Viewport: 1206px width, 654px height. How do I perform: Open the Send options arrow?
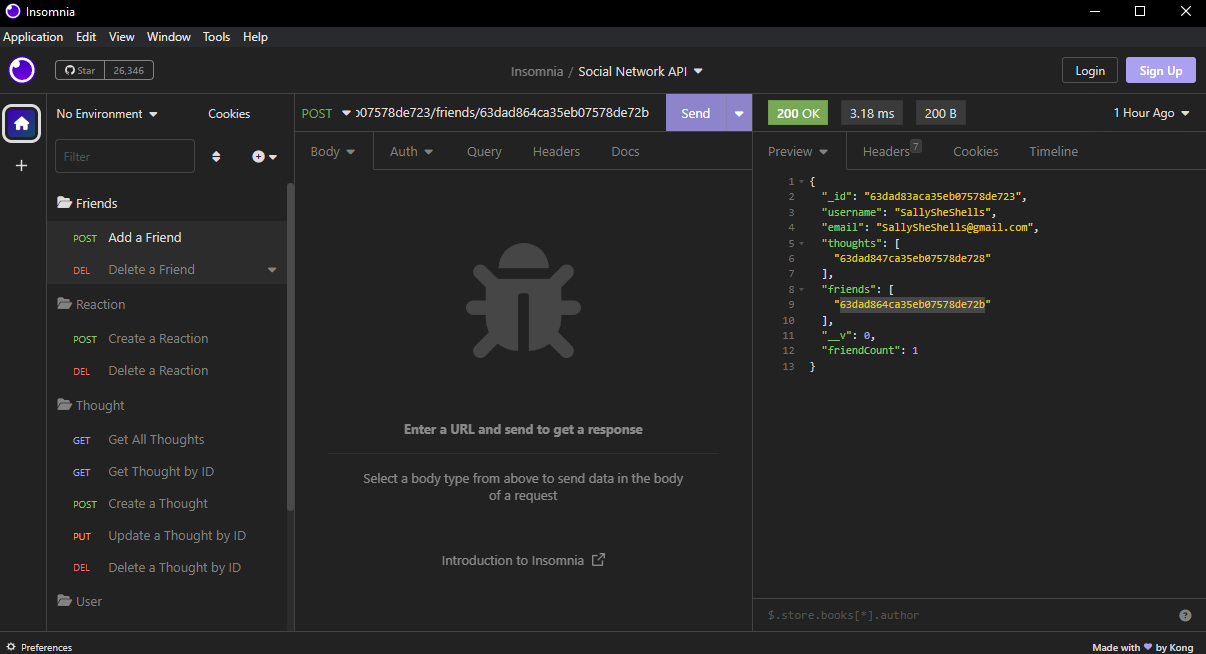(739, 113)
